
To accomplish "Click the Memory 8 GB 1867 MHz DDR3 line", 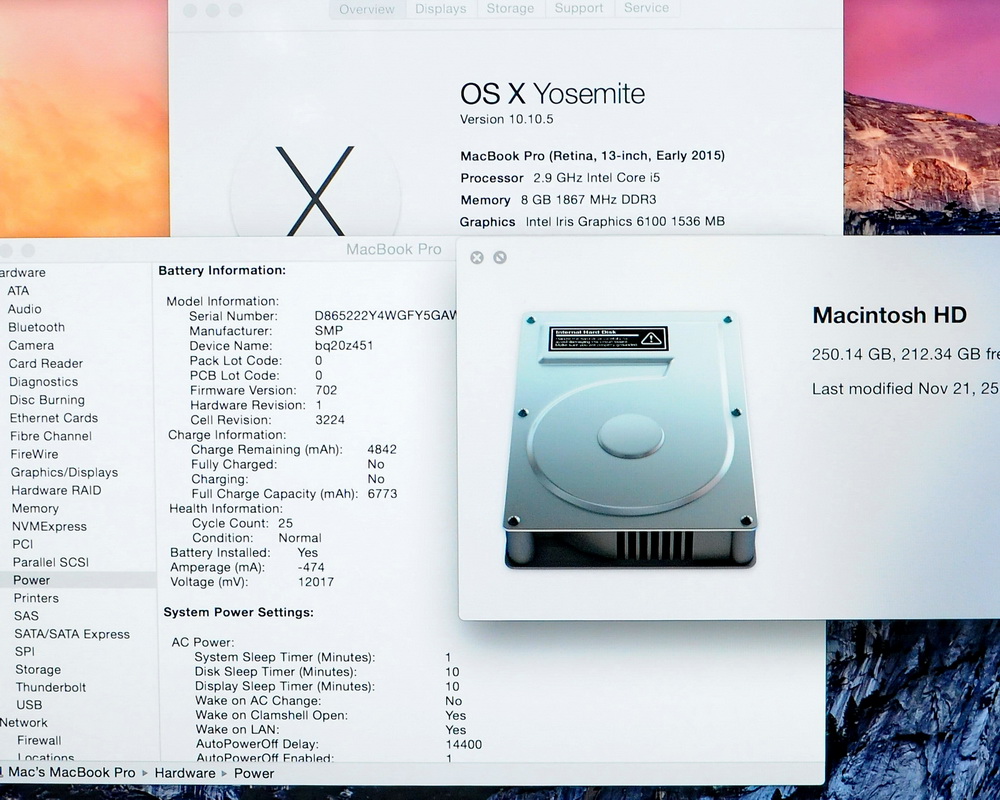I will tap(558, 200).
